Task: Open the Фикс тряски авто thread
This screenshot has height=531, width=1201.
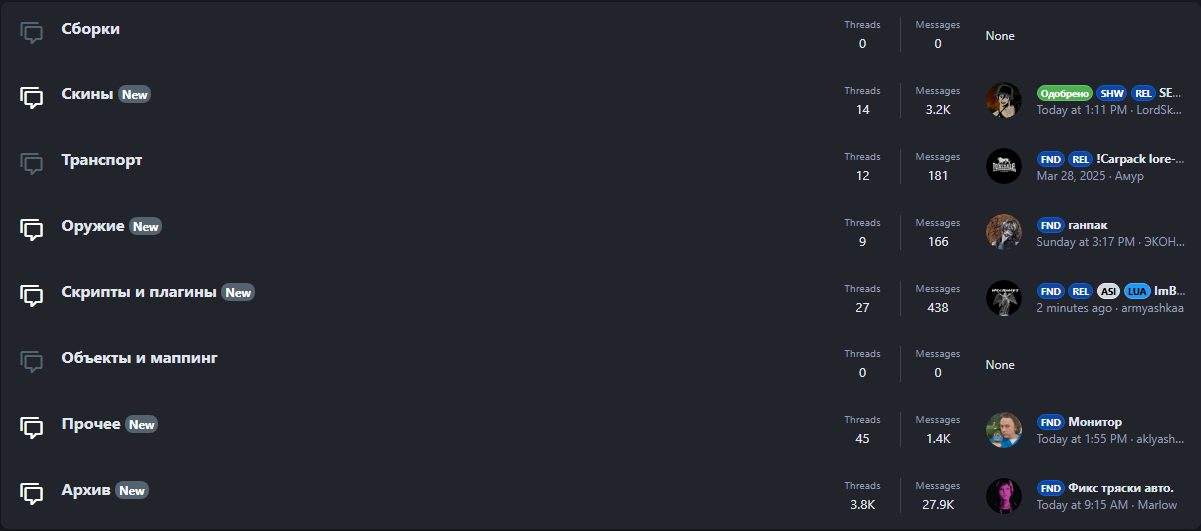Action: [x=1121, y=488]
